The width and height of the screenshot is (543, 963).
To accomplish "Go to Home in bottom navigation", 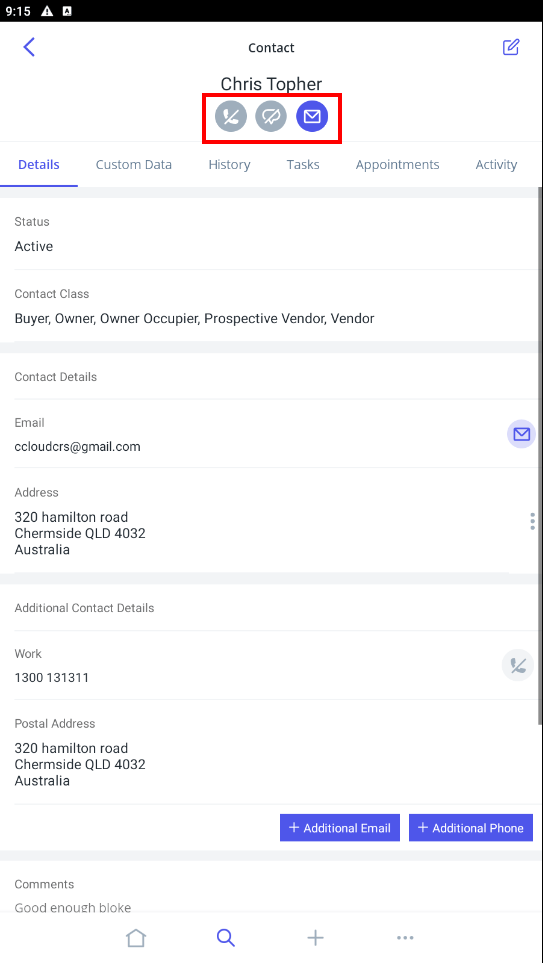I will (x=136, y=938).
